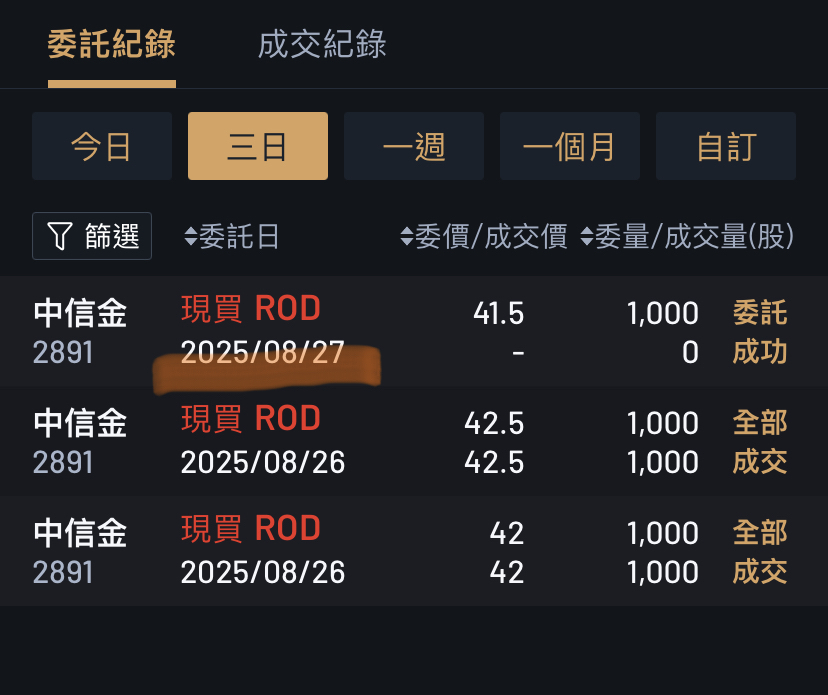Image resolution: width=828 pixels, height=695 pixels.
Task: Click 現買 ROD label dated 2025/08/27
Action: coord(251,309)
